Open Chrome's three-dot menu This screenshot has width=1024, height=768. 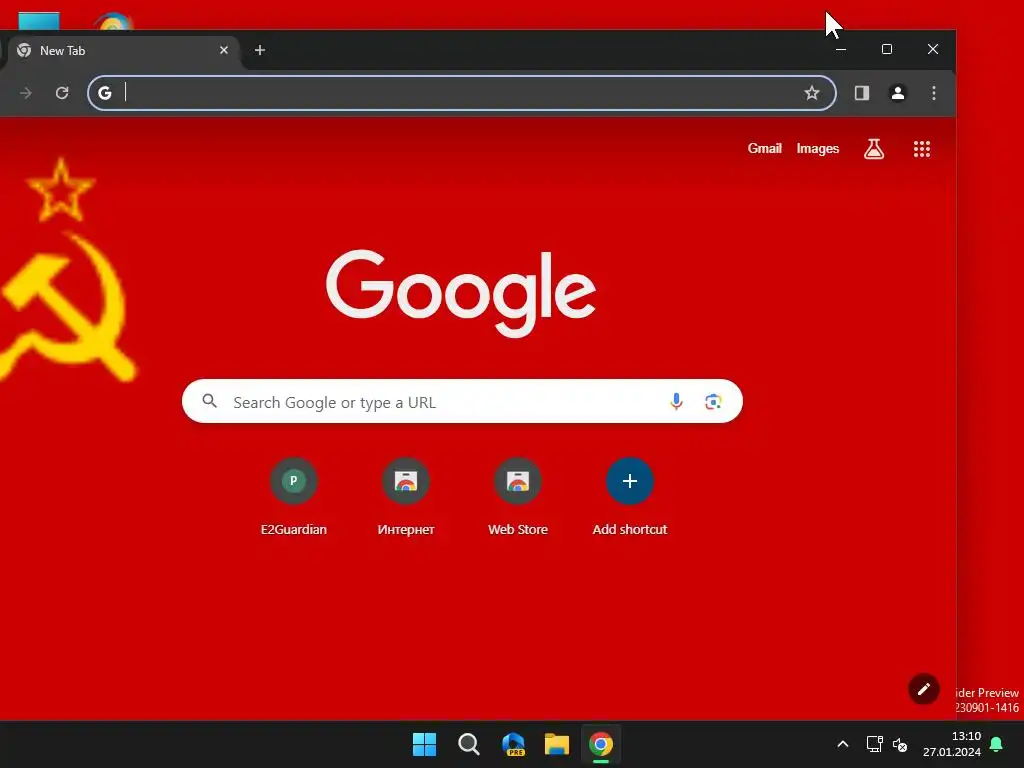tap(934, 93)
